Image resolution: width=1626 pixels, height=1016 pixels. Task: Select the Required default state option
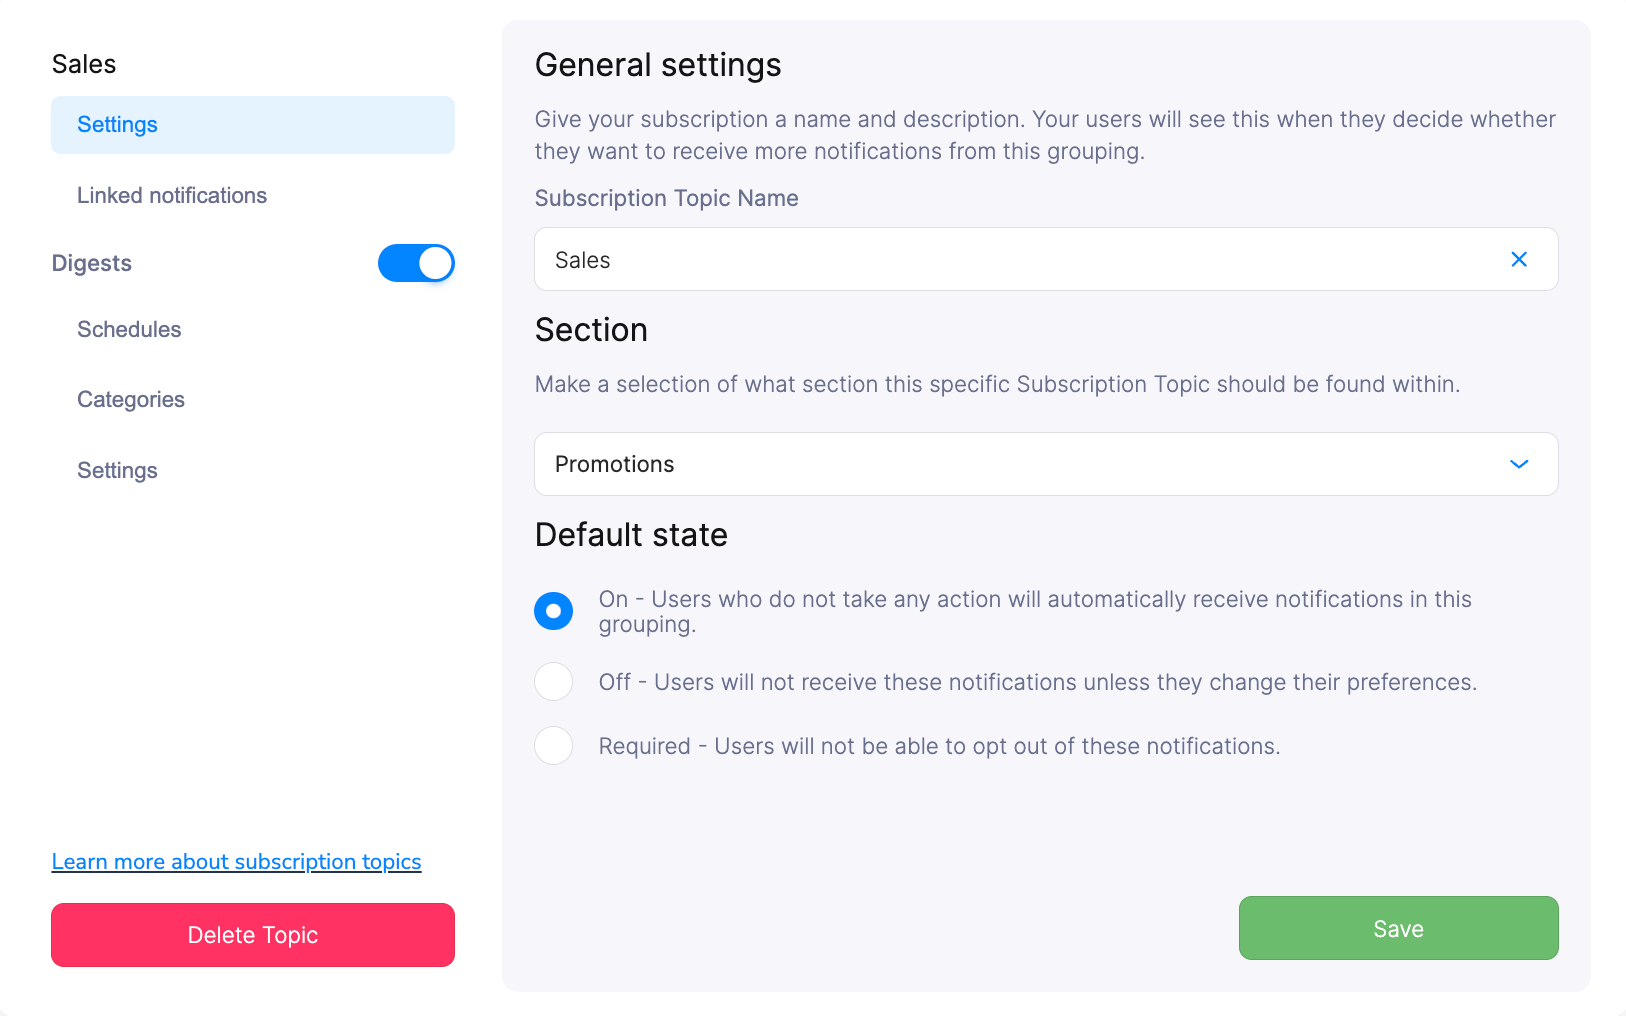[553, 745]
